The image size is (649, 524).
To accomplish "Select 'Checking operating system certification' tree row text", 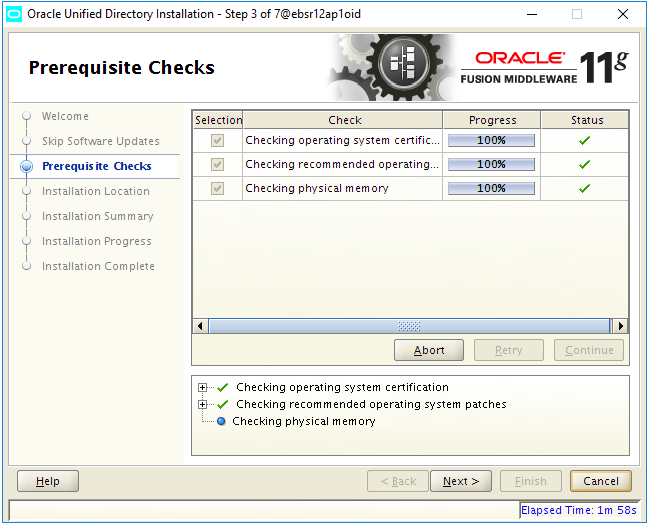I will 342,387.
